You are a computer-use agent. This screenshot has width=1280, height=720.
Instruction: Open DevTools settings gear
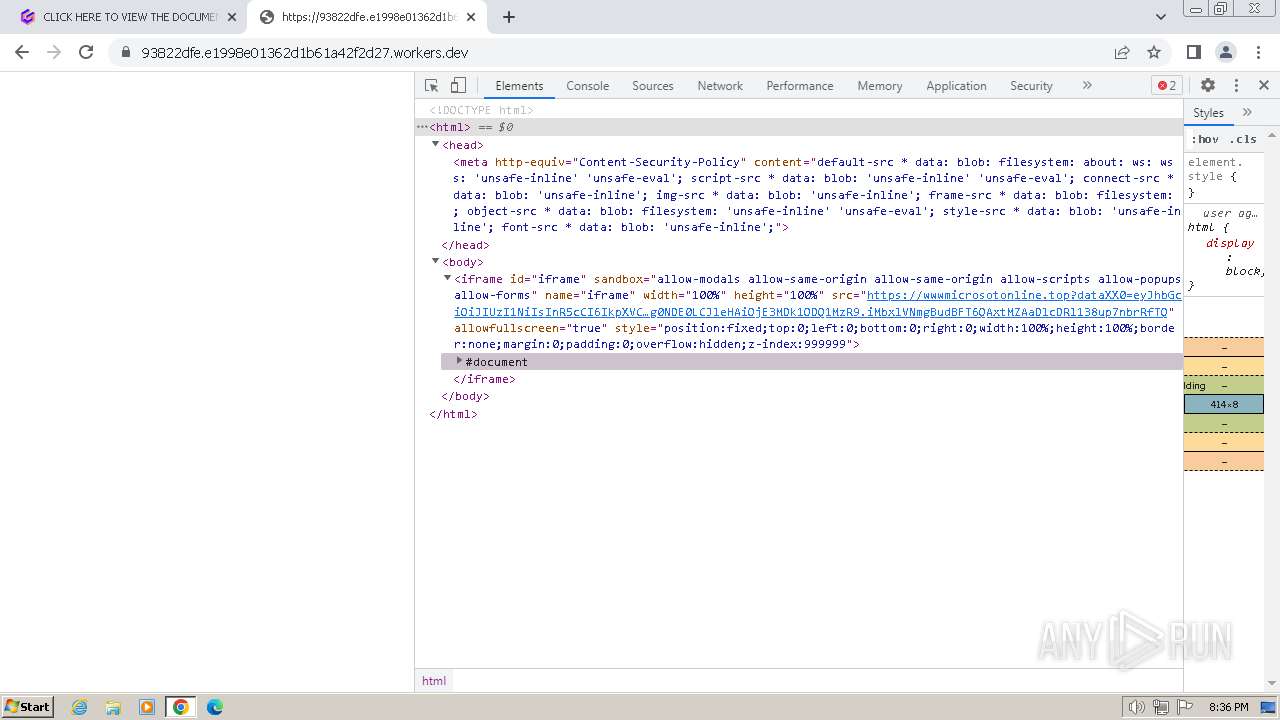coord(1208,86)
